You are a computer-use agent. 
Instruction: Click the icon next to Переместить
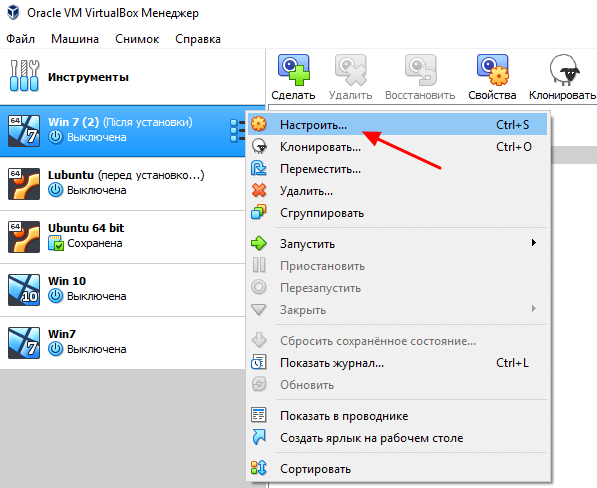point(259,168)
